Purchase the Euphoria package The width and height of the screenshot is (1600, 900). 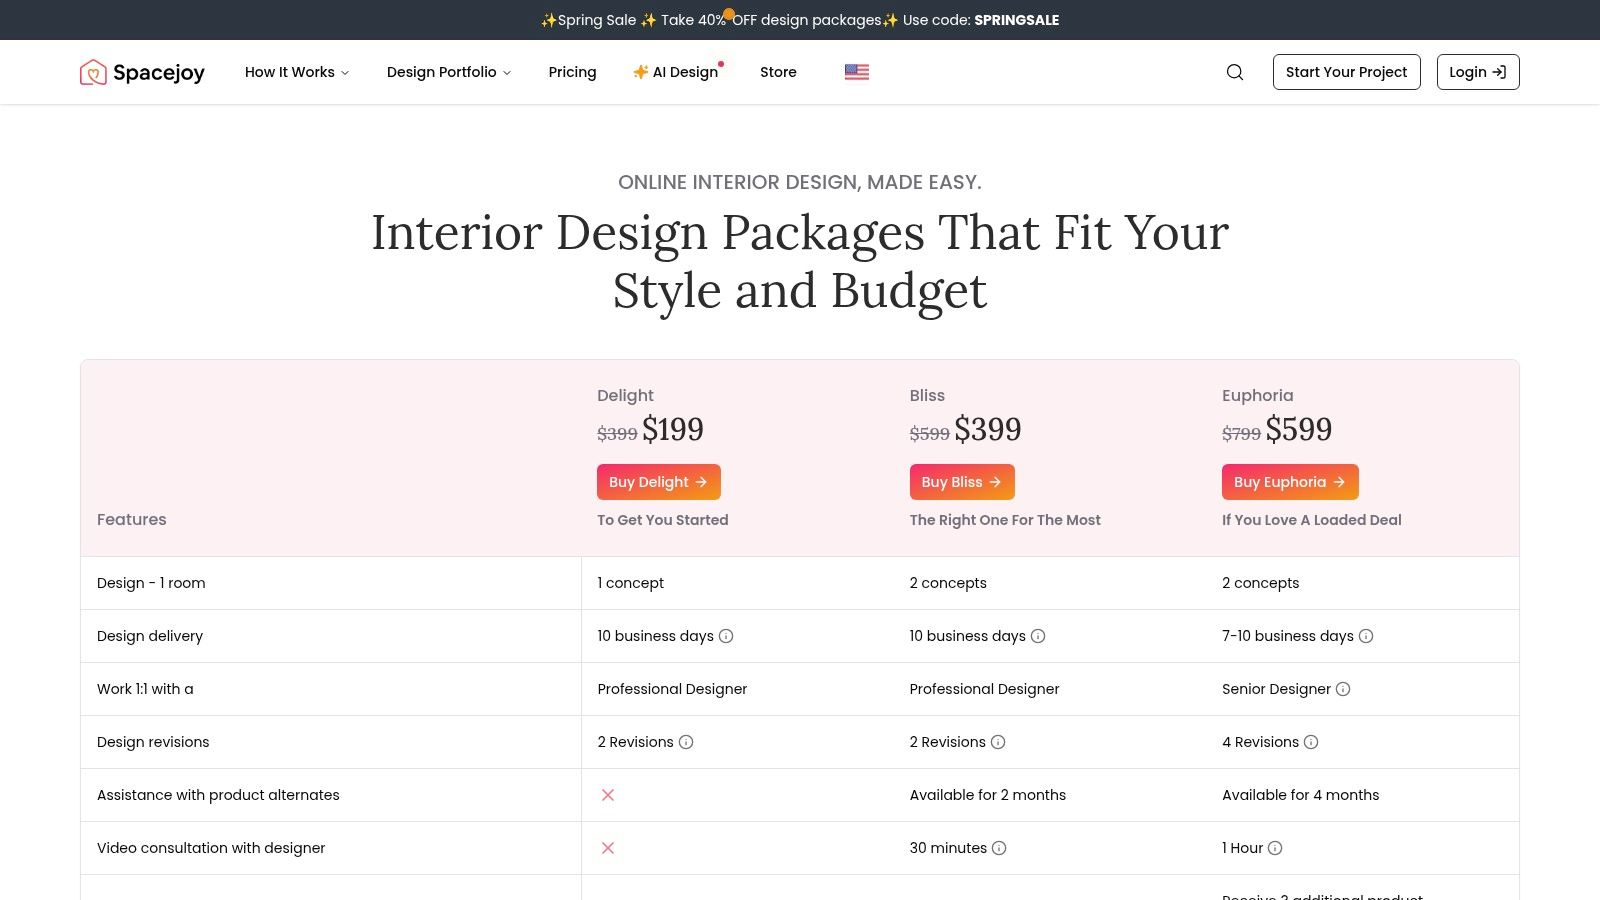[1289, 482]
